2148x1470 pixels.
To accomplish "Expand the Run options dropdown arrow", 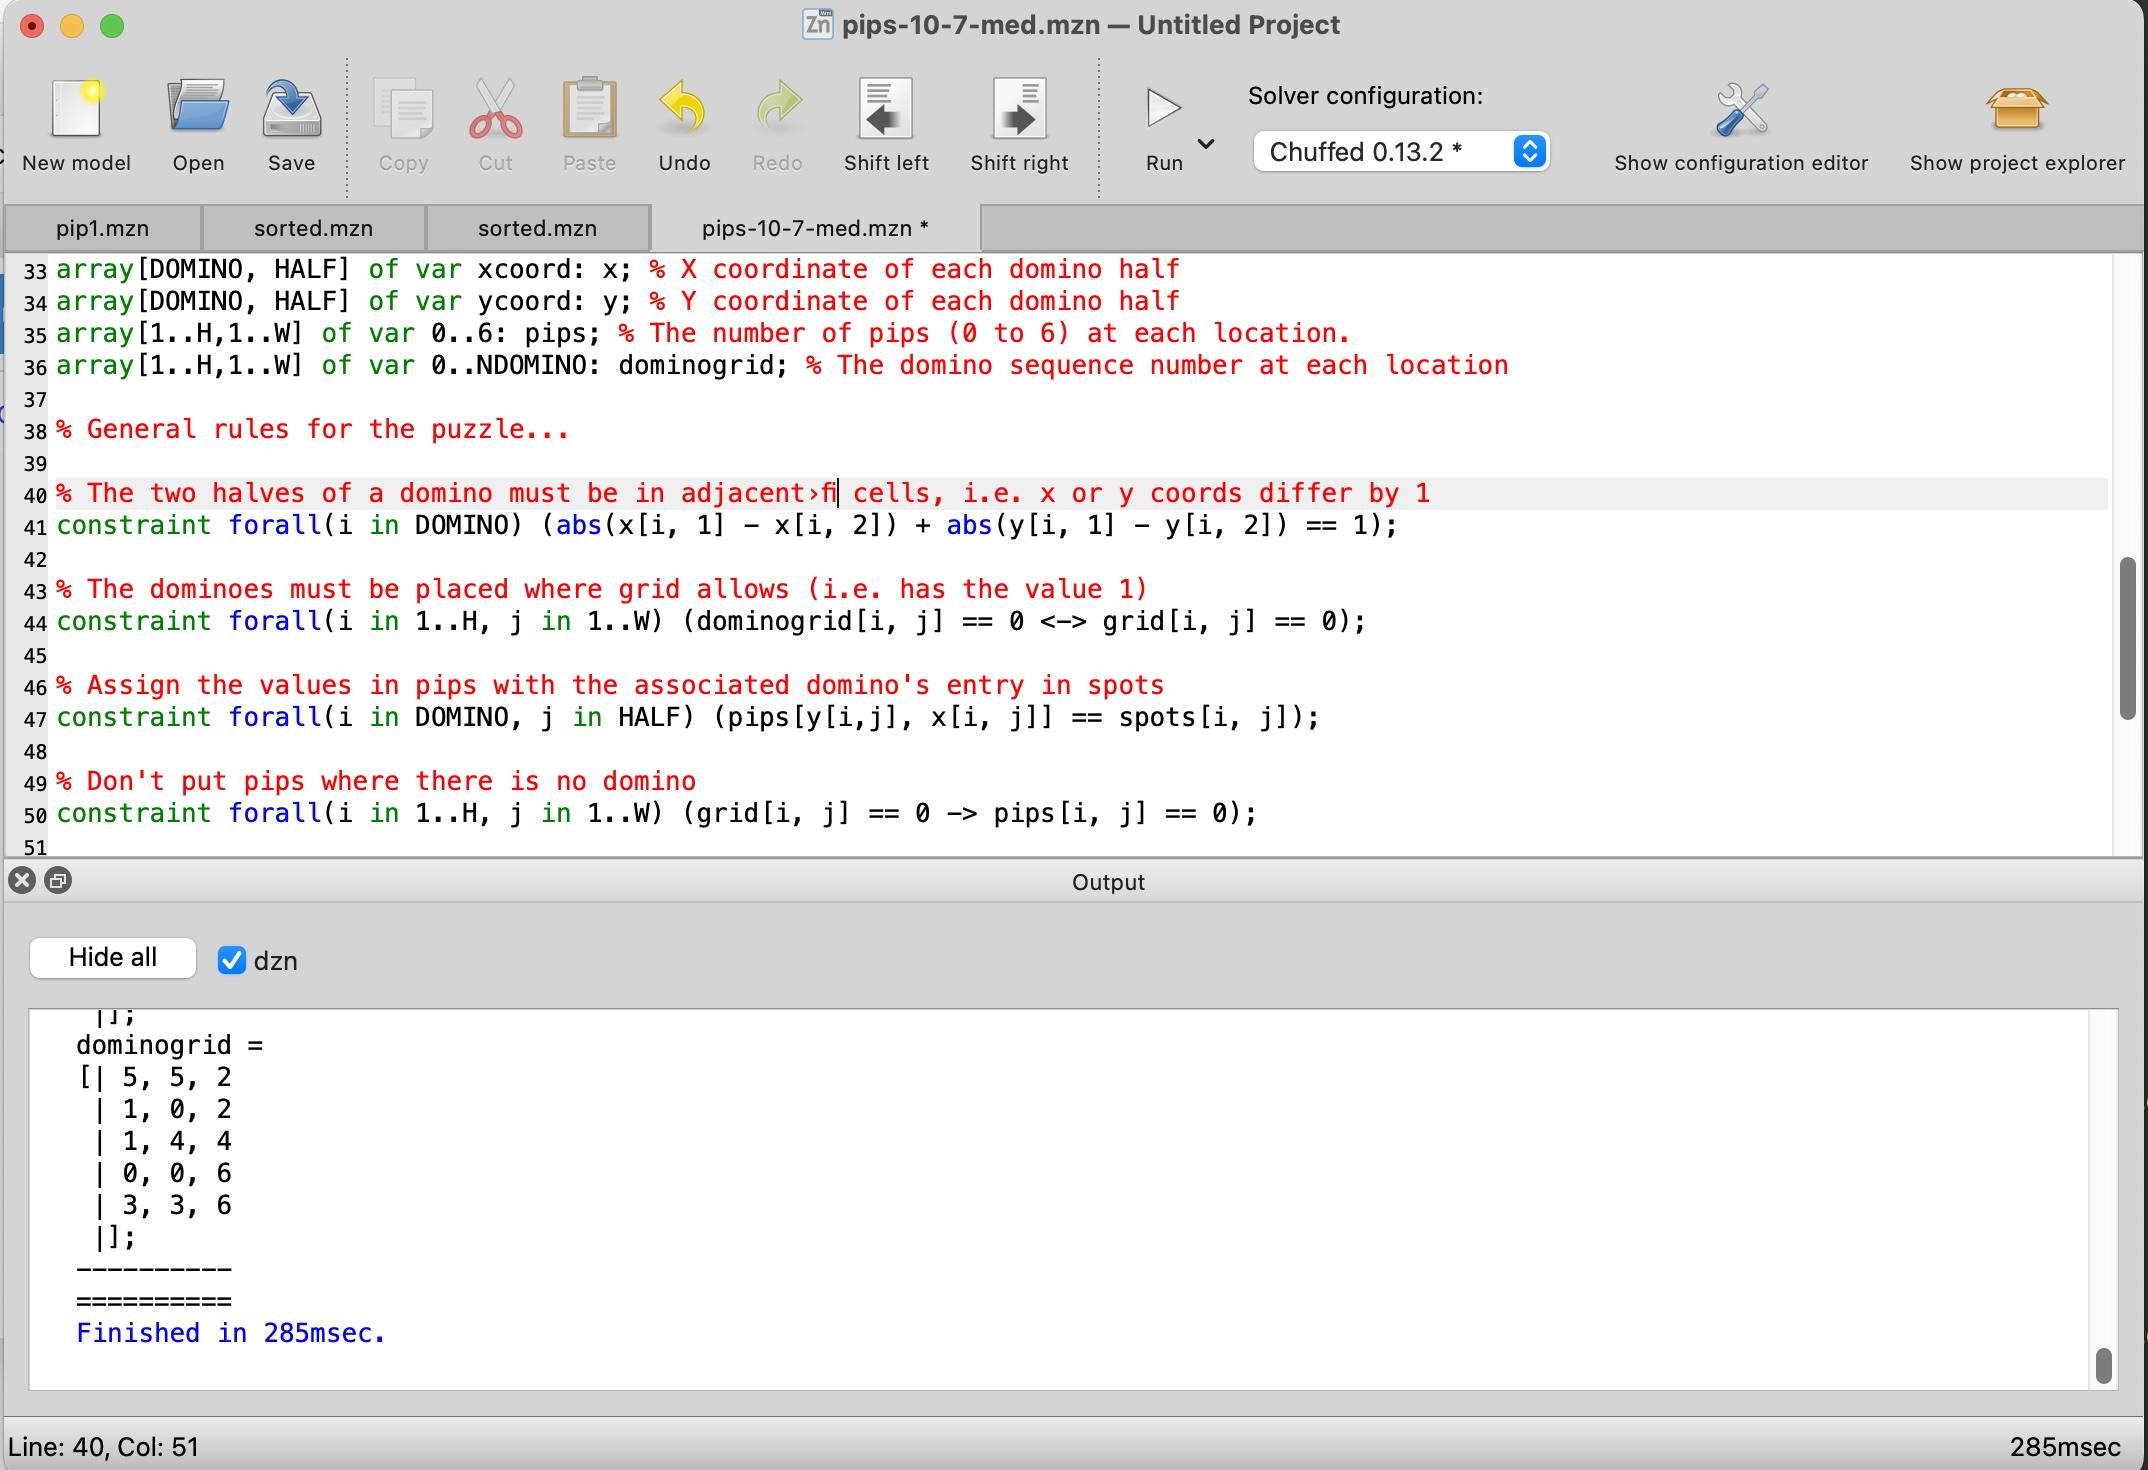I will click(x=1206, y=144).
